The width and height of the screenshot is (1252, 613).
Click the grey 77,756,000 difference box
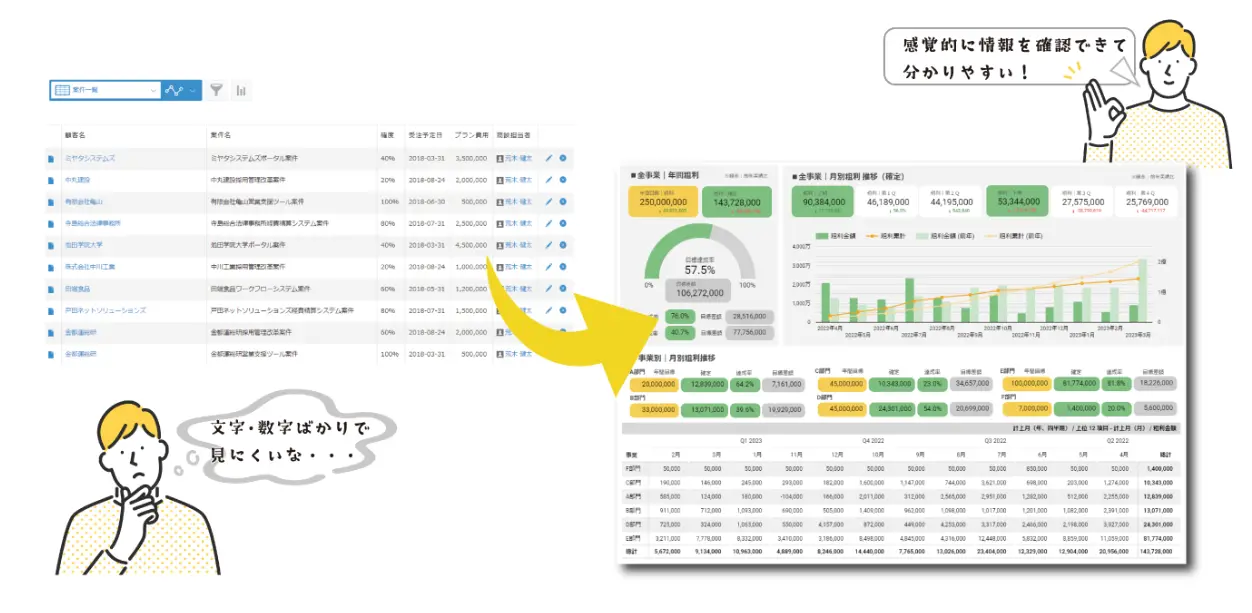tap(748, 332)
